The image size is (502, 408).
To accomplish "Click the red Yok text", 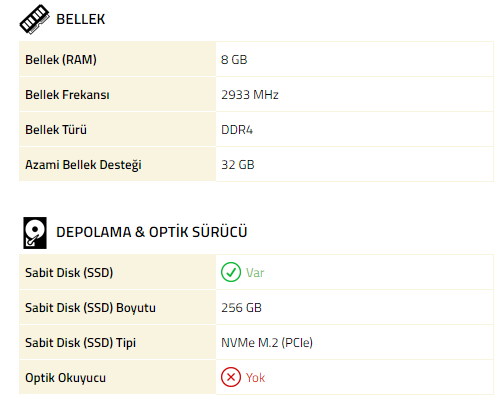I will 255,378.
